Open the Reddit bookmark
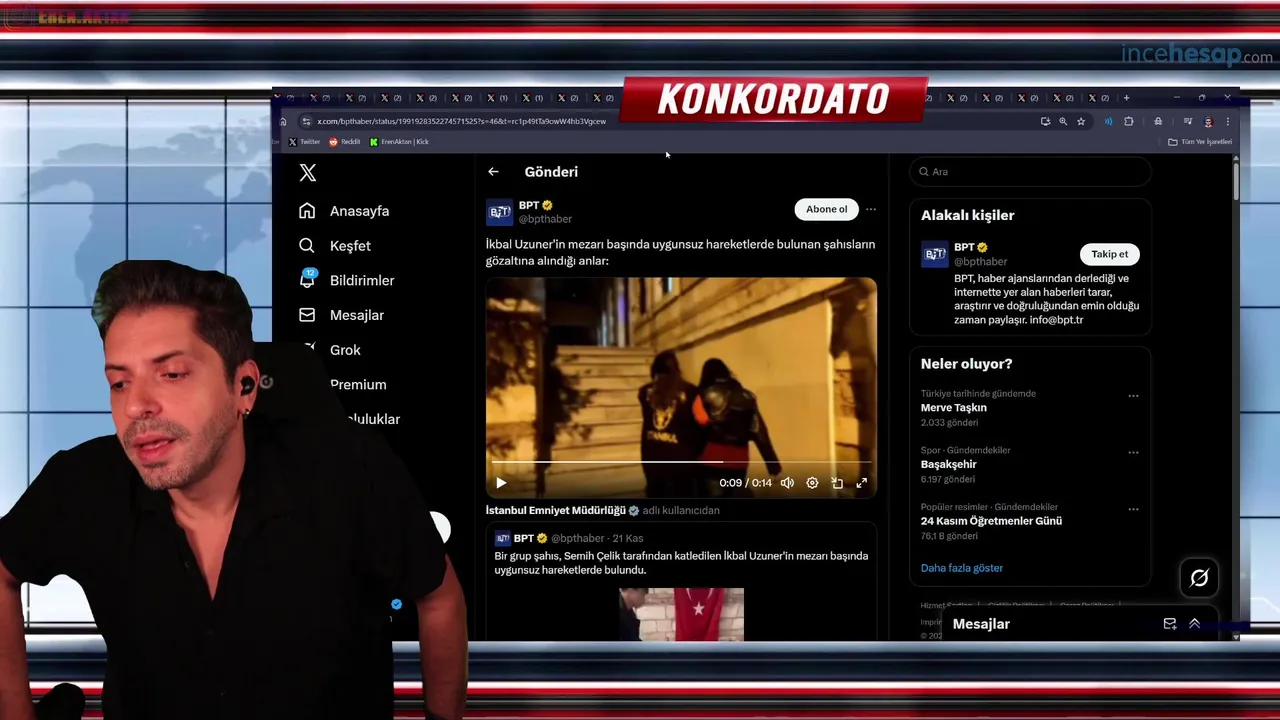1280x720 pixels. point(344,142)
